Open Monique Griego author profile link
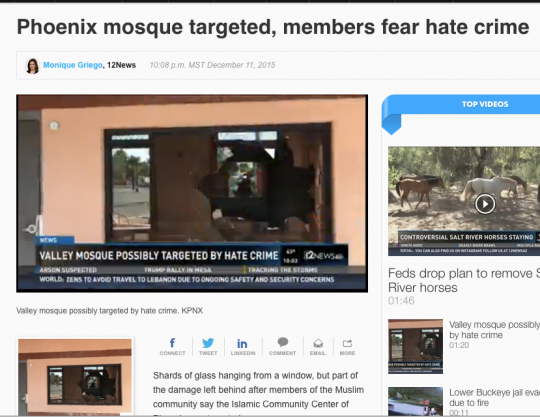The width and height of the screenshot is (540, 417). click(73, 65)
